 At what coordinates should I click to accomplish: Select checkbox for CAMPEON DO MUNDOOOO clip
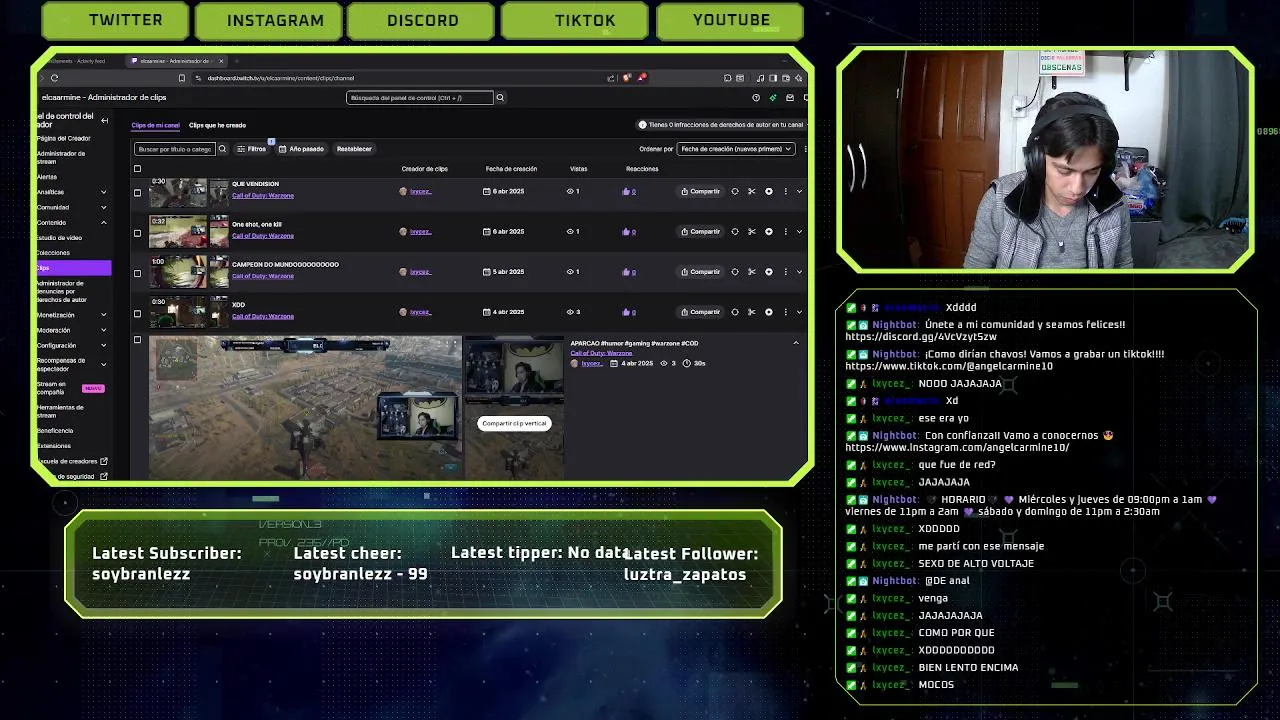[x=138, y=273]
